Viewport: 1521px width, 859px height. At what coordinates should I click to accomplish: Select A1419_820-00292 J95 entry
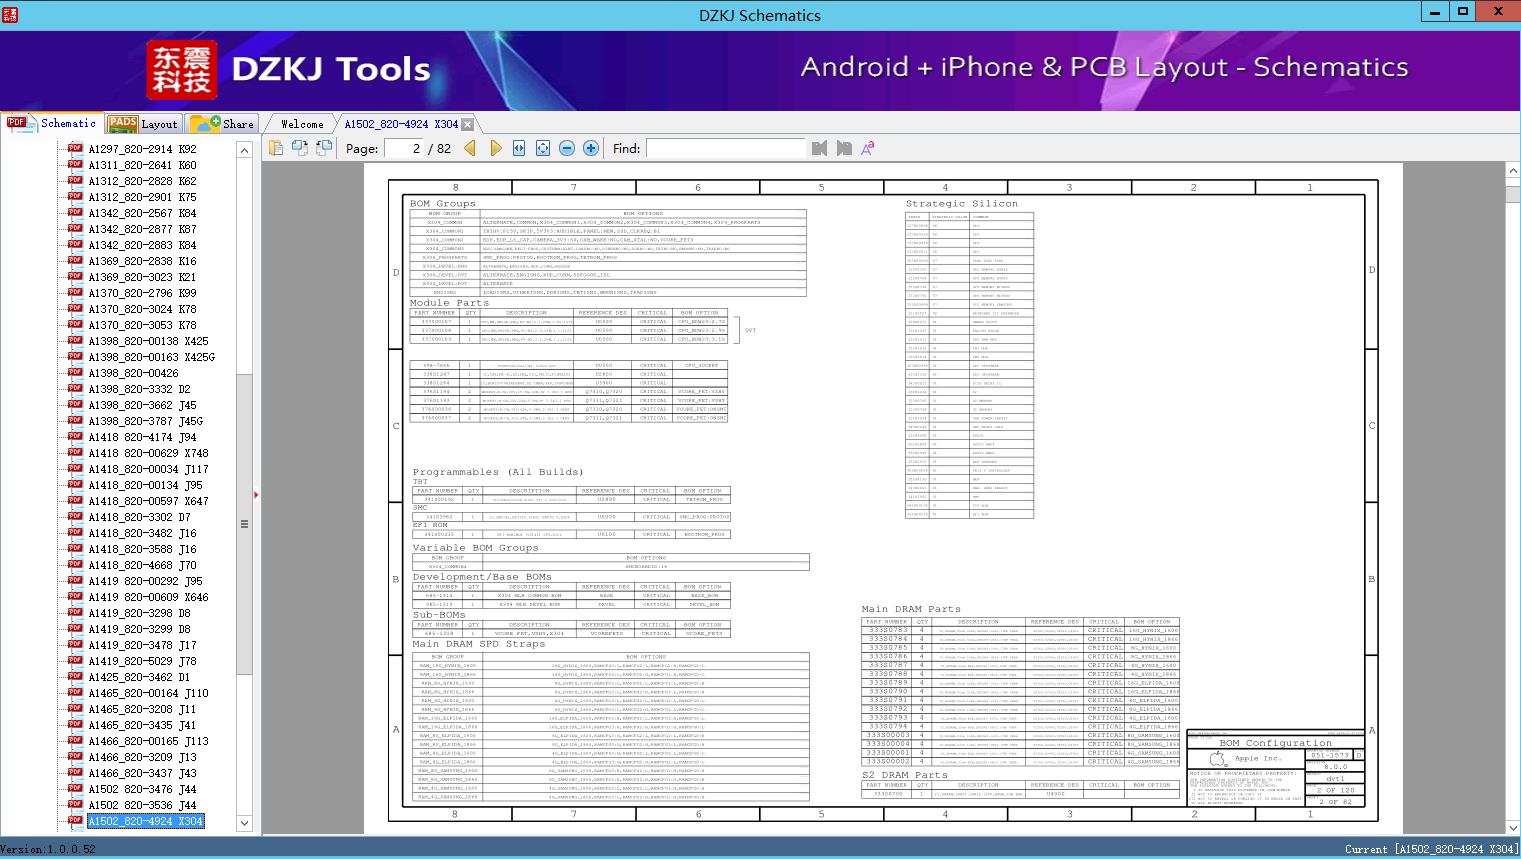click(x=145, y=581)
